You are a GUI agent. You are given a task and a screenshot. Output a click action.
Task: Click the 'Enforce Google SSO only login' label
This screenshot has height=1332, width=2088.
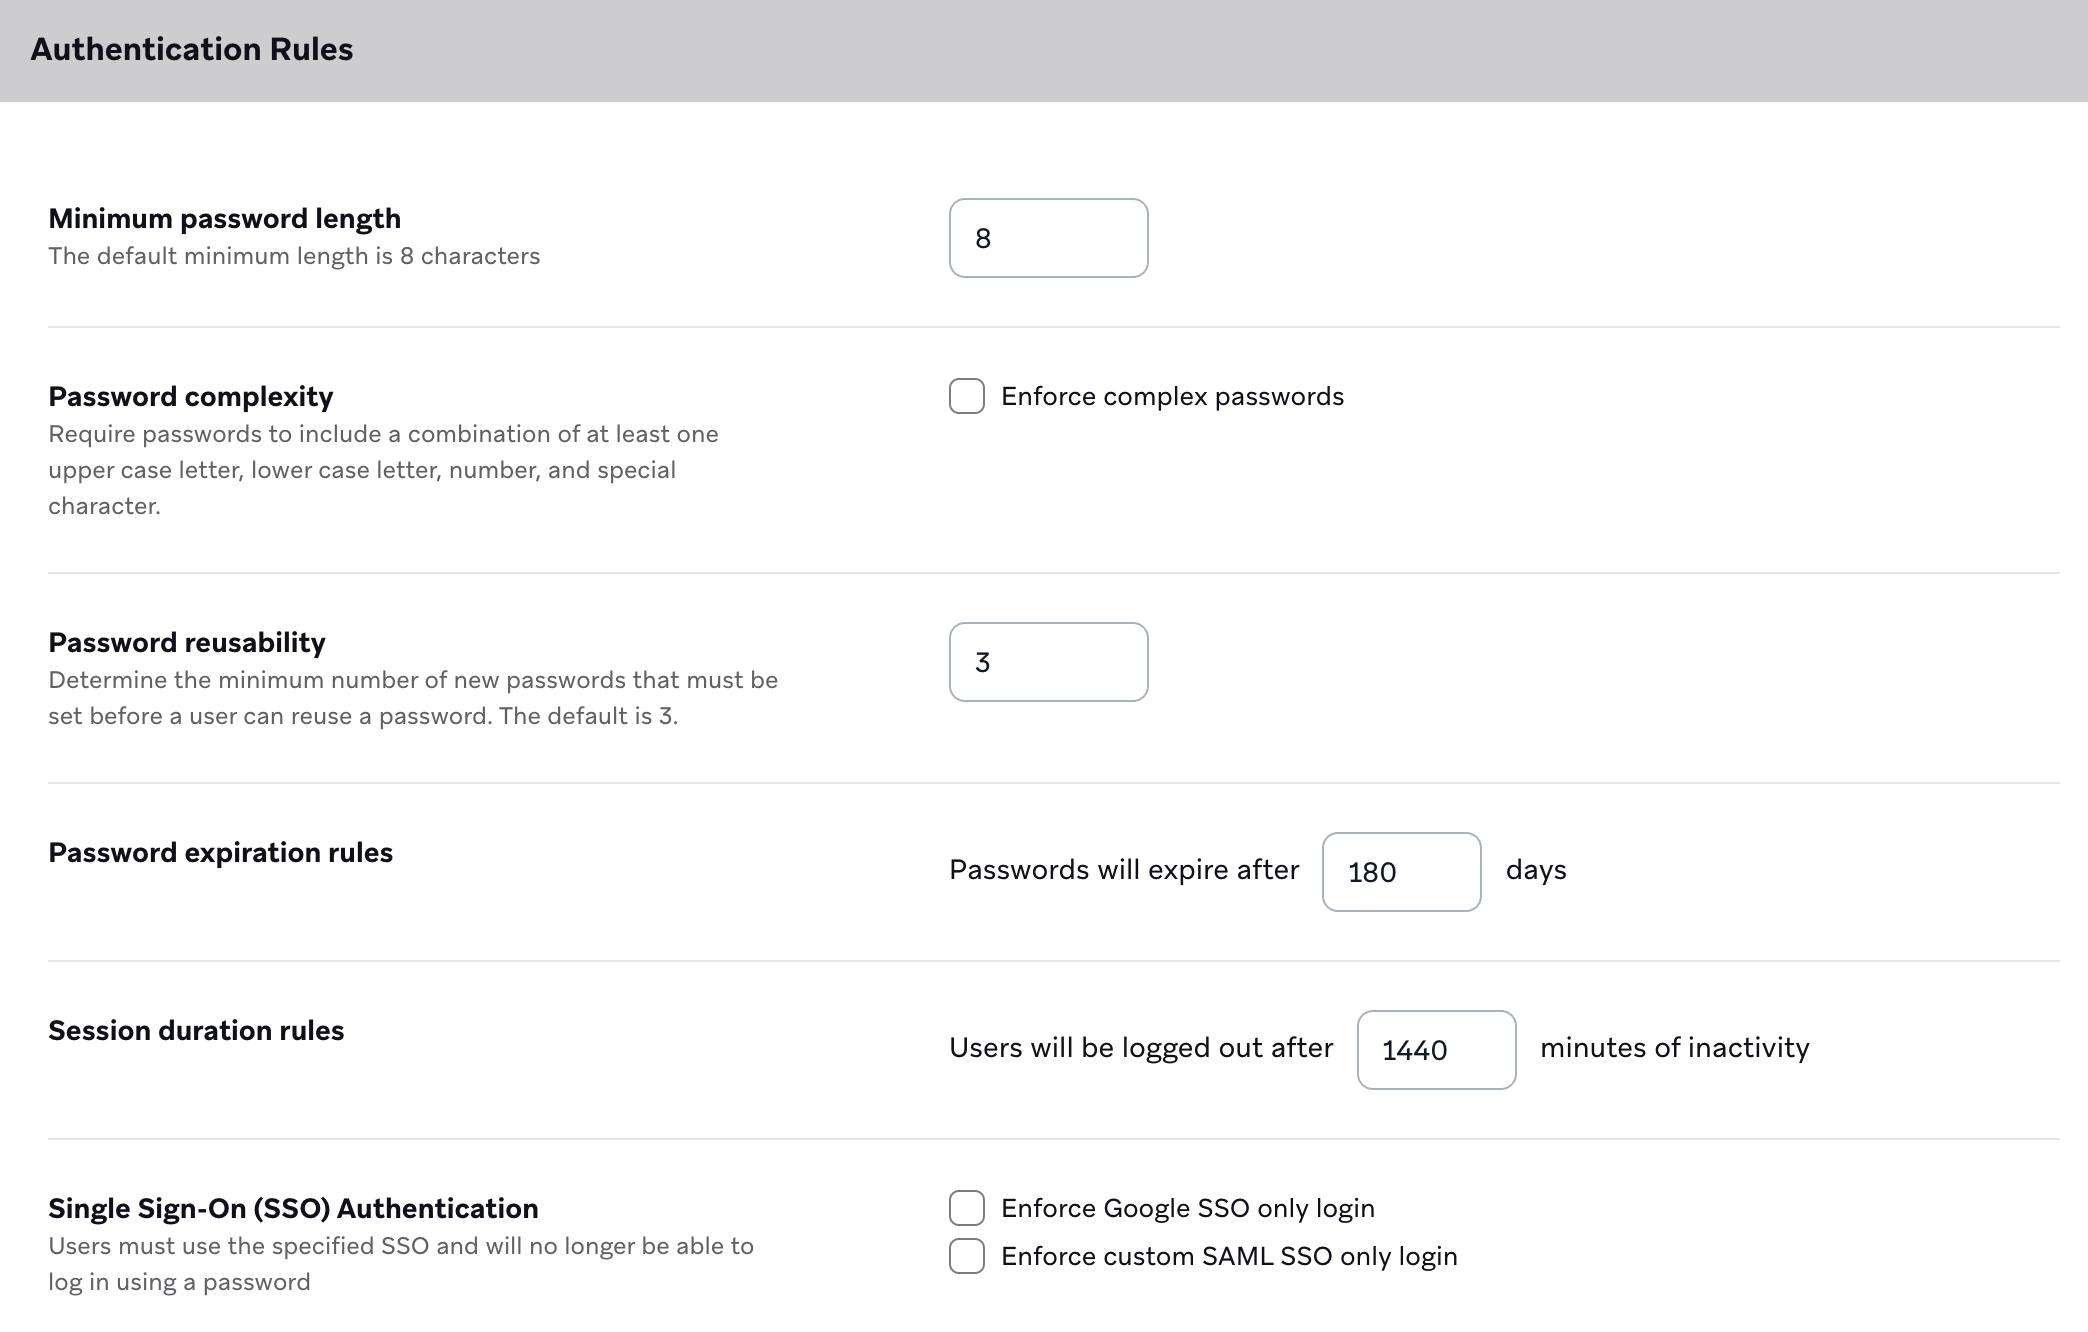tap(1188, 1208)
